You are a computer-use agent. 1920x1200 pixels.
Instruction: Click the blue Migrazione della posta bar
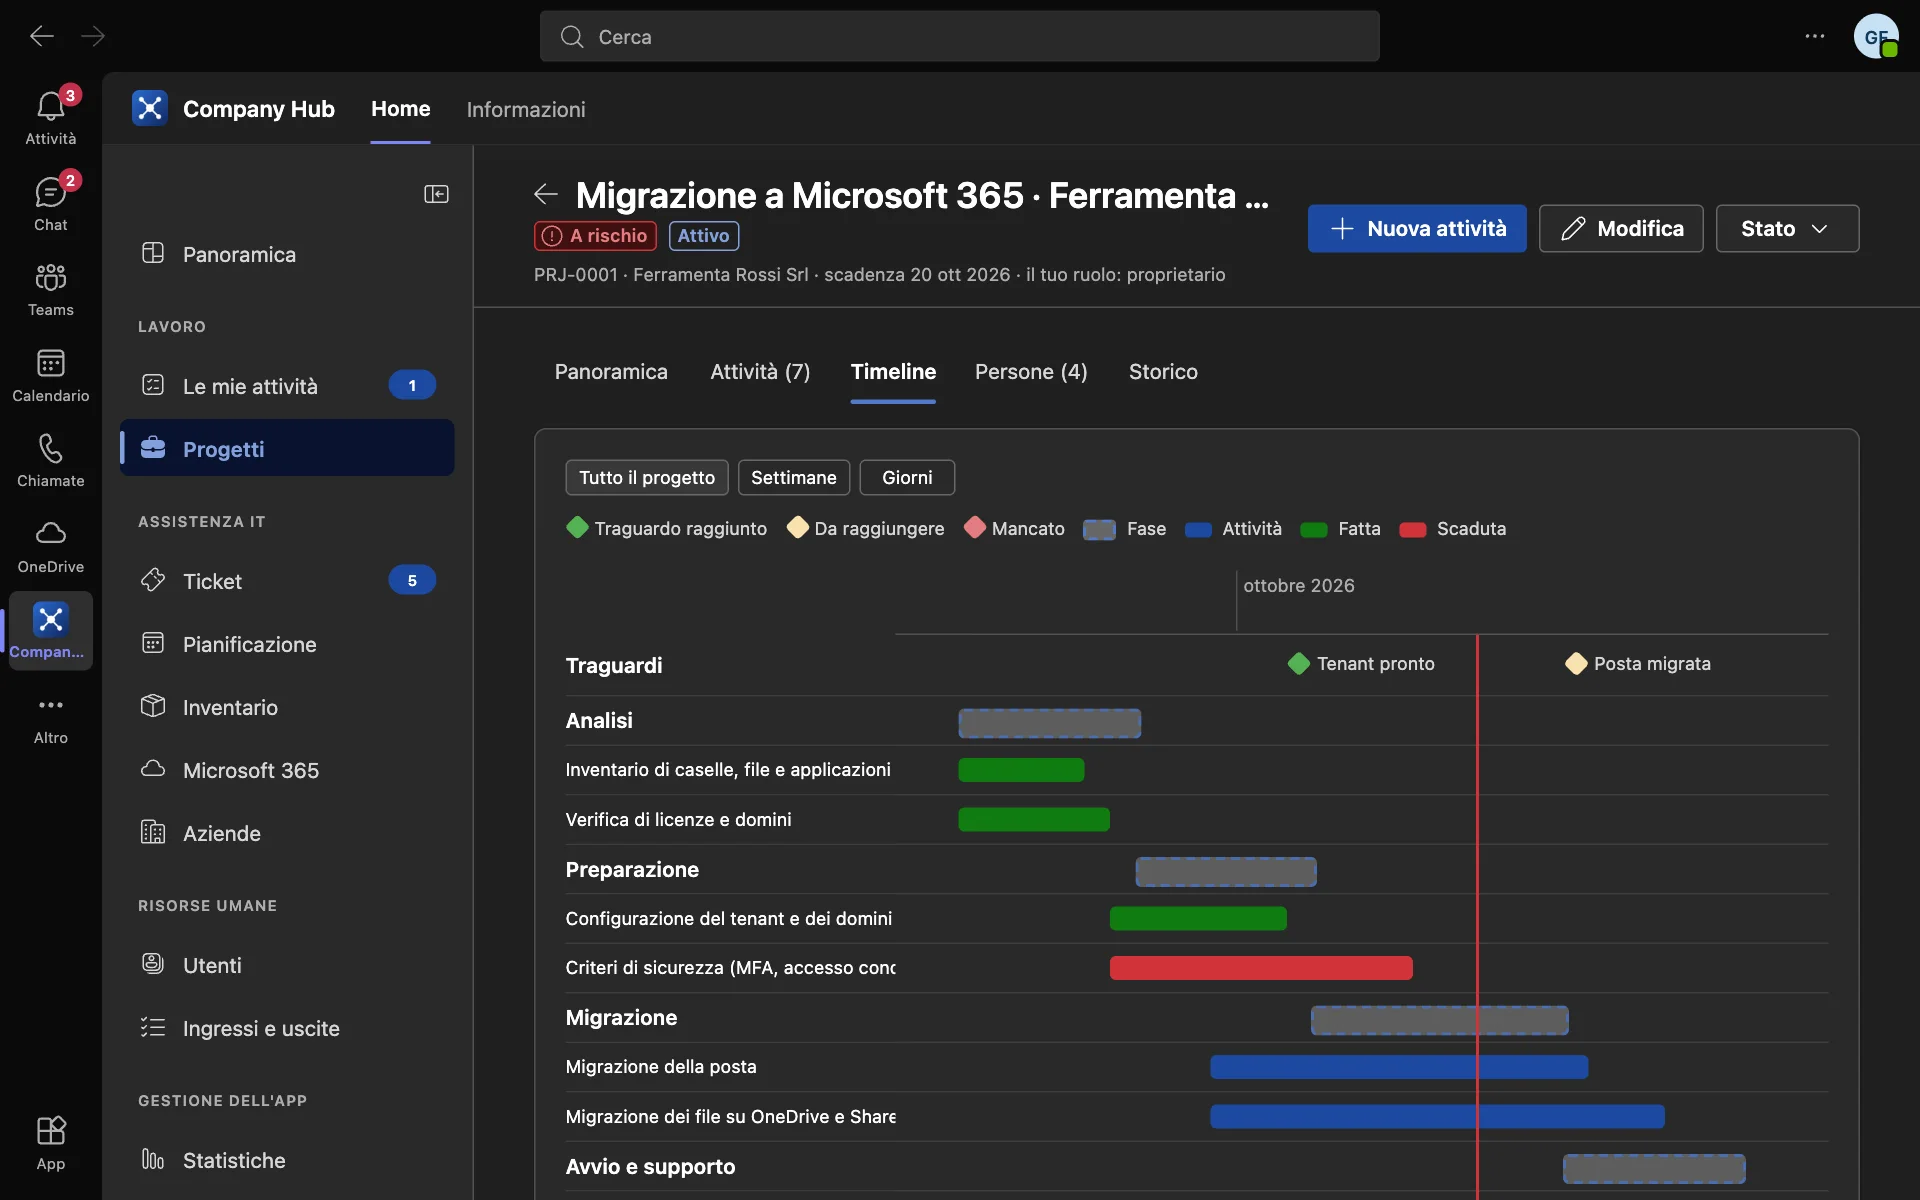tap(1399, 1067)
